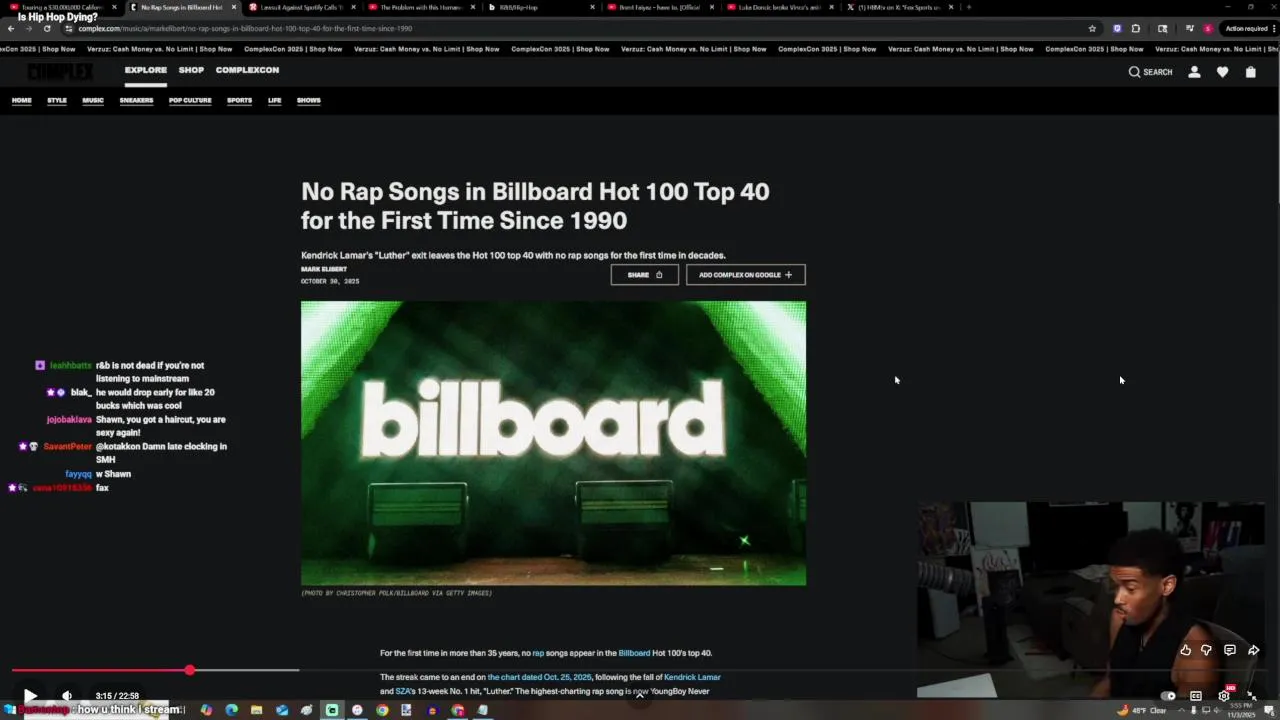Screen dimensions: 1280x720
Task: Click the Billboard article image
Action: coord(553,443)
